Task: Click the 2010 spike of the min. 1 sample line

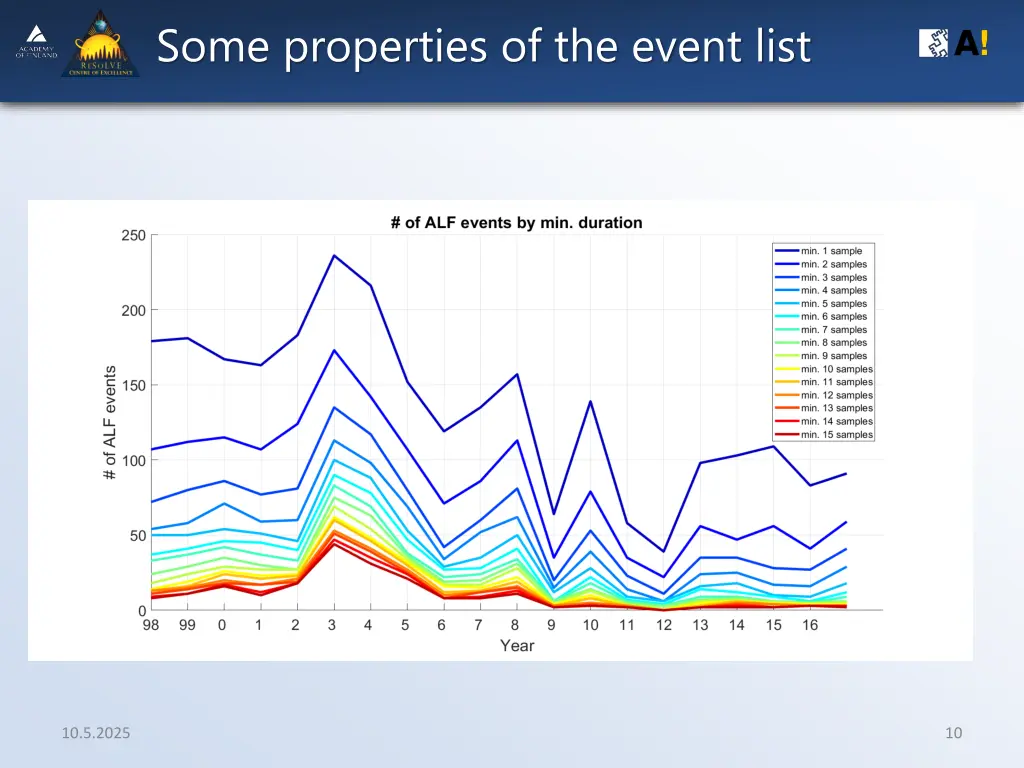Action: (x=590, y=401)
